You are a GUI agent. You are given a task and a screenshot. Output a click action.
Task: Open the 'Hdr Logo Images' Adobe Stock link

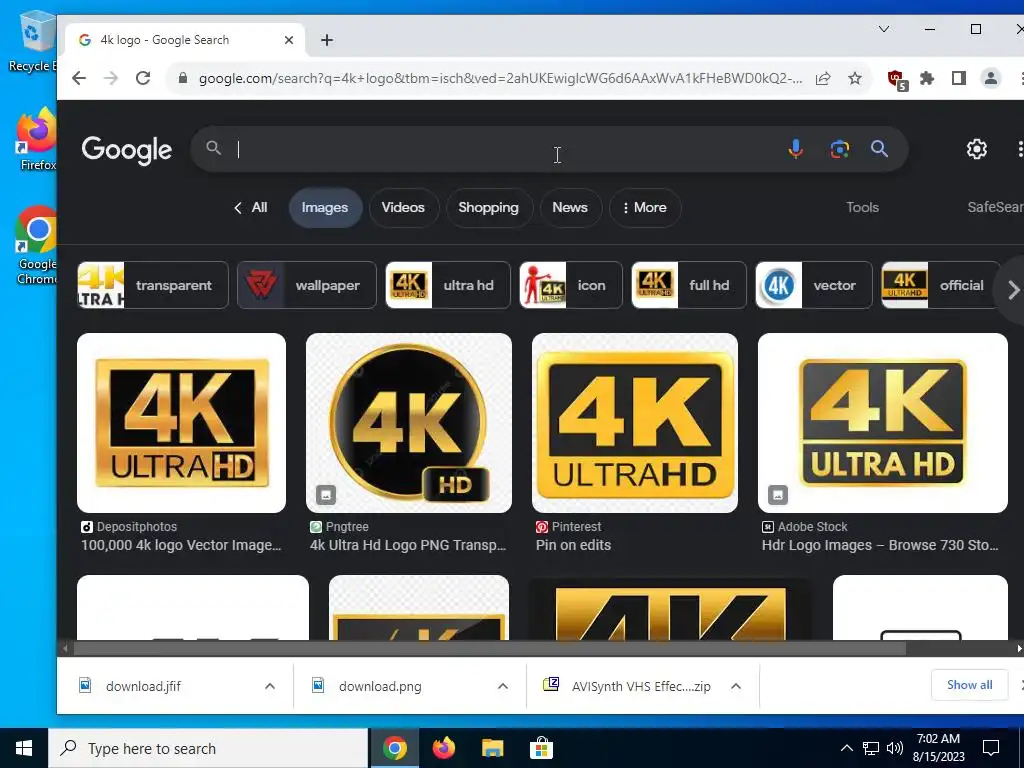pyautogui.click(x=880, y=545)
